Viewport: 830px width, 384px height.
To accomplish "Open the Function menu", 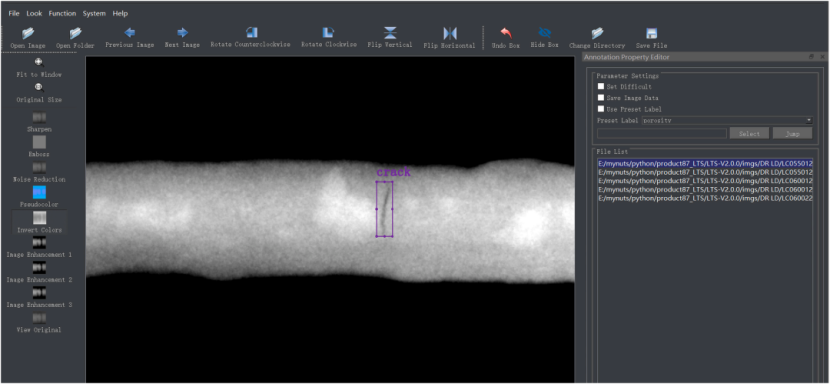I will pos(62,13).
